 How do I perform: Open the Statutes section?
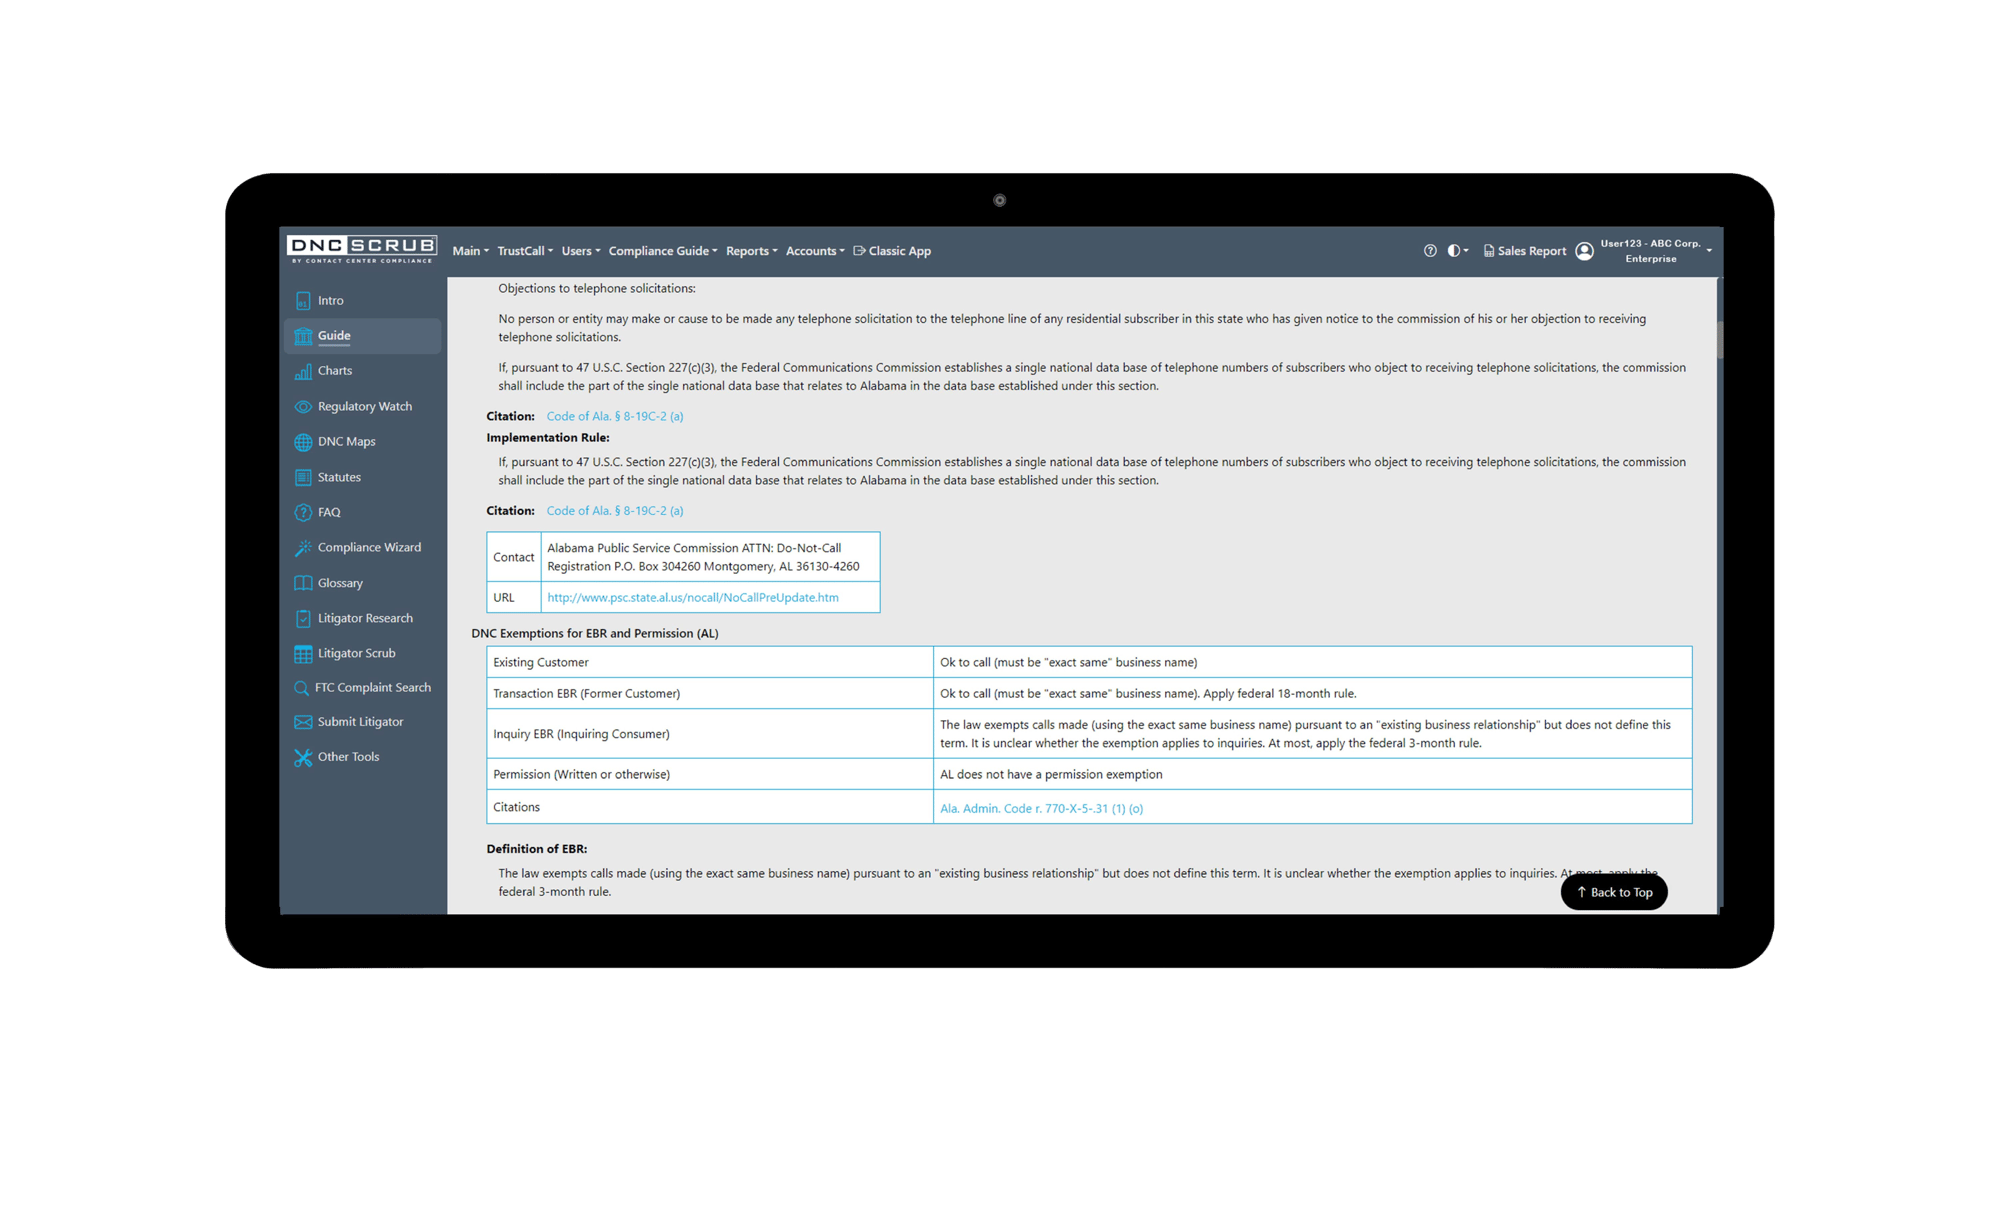(x=339, y=477)
